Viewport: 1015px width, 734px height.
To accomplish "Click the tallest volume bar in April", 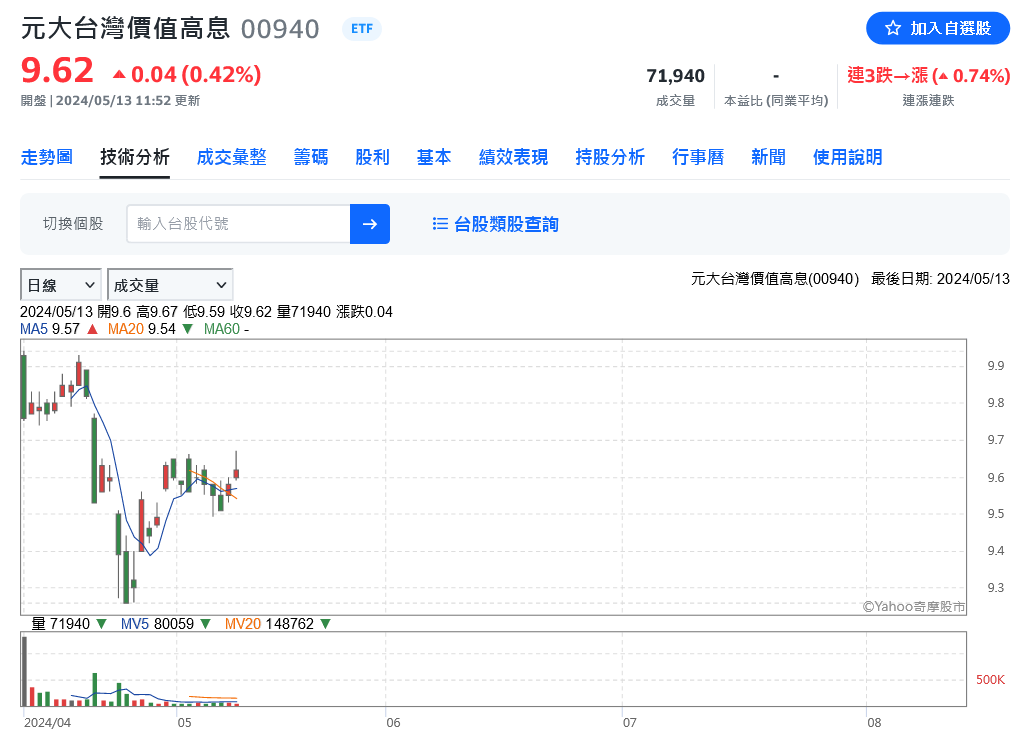I will pyautogui.click(x=25, y=671).
